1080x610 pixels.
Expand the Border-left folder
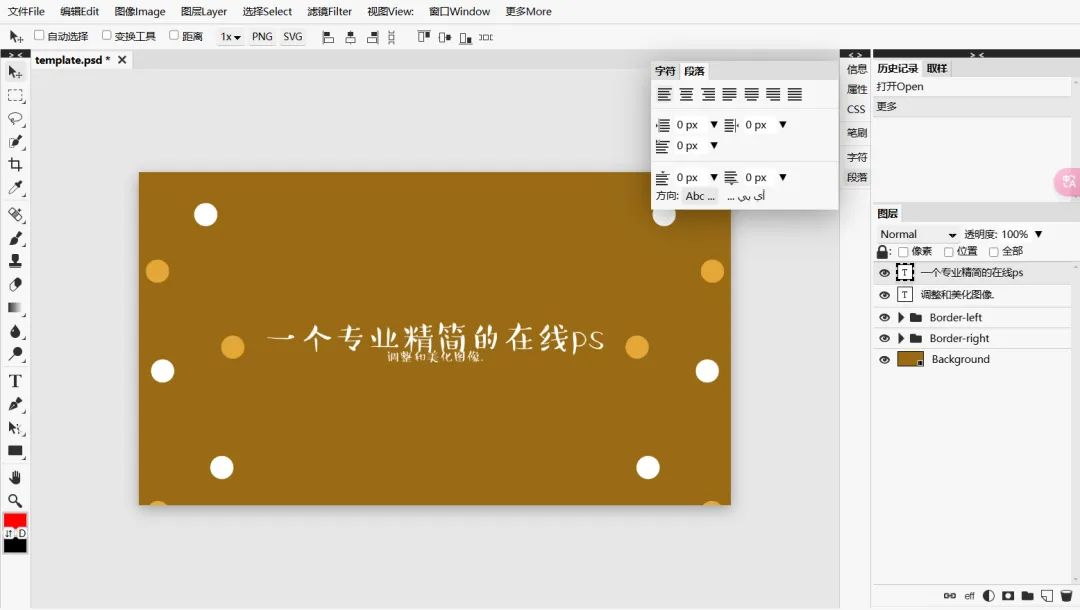click(901, 318)
